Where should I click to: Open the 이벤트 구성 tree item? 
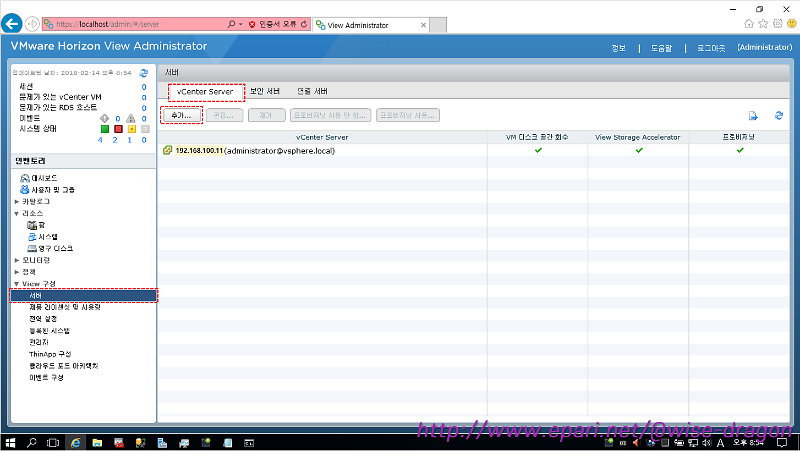point(46,378)
